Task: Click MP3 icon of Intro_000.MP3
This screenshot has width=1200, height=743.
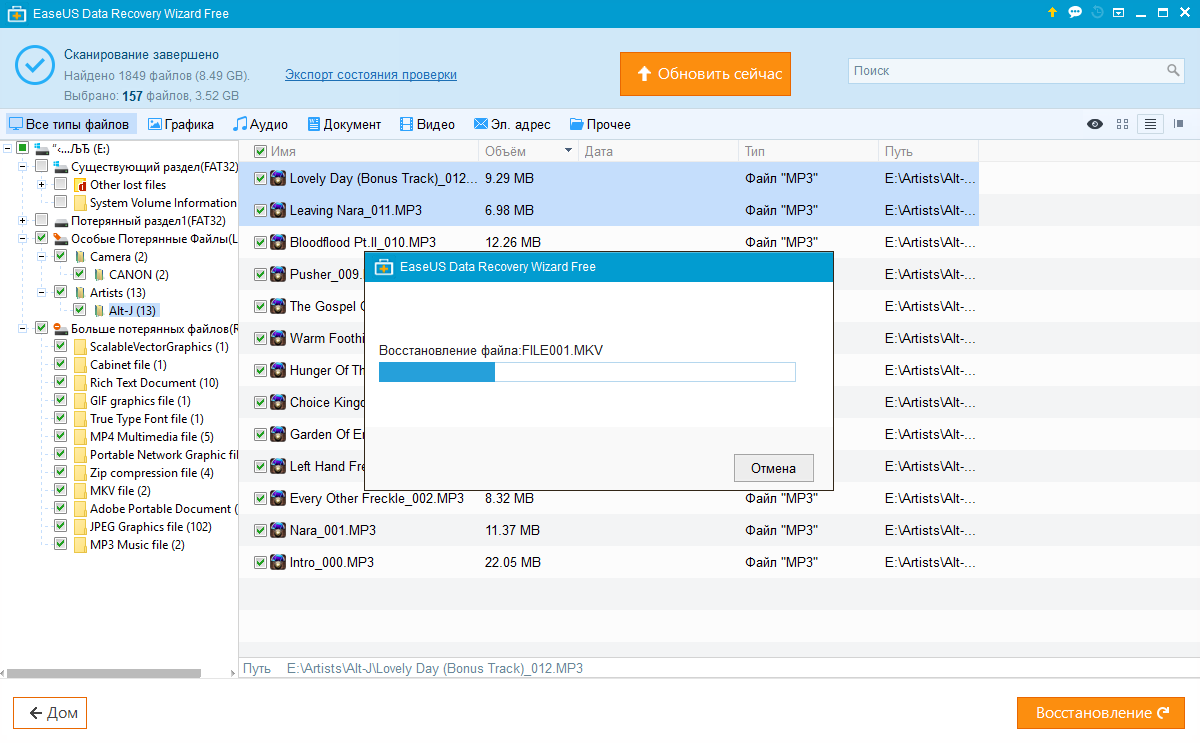Action: point(278,562)
